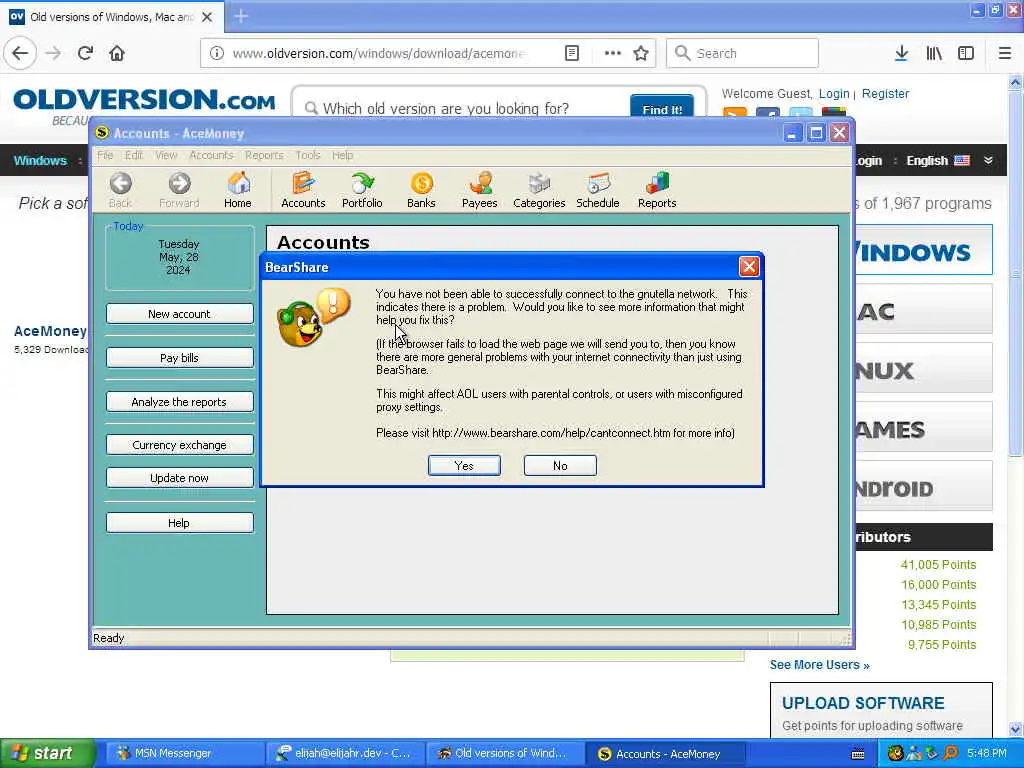This screenshot has width=1024, height=768.
Task: Click the Analyze the reports button
Action: click(180, 402)
